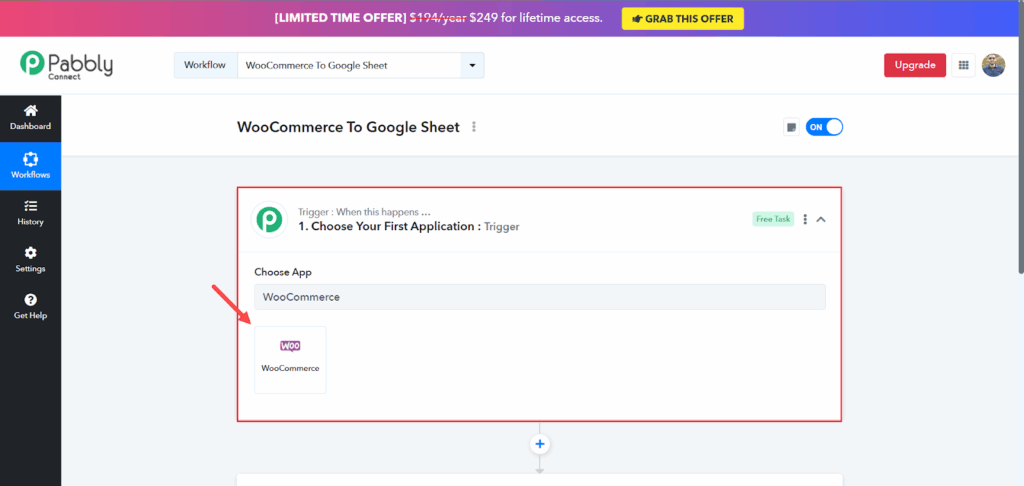
Task: Click the limited time offer banner text
Action: (438, 18)
